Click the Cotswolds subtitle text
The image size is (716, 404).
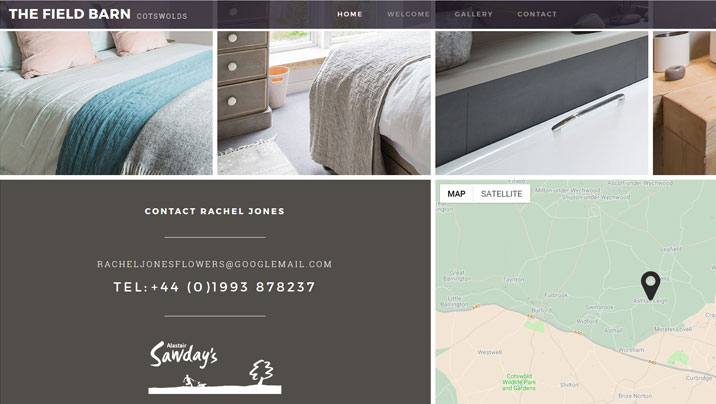point(162,16)
